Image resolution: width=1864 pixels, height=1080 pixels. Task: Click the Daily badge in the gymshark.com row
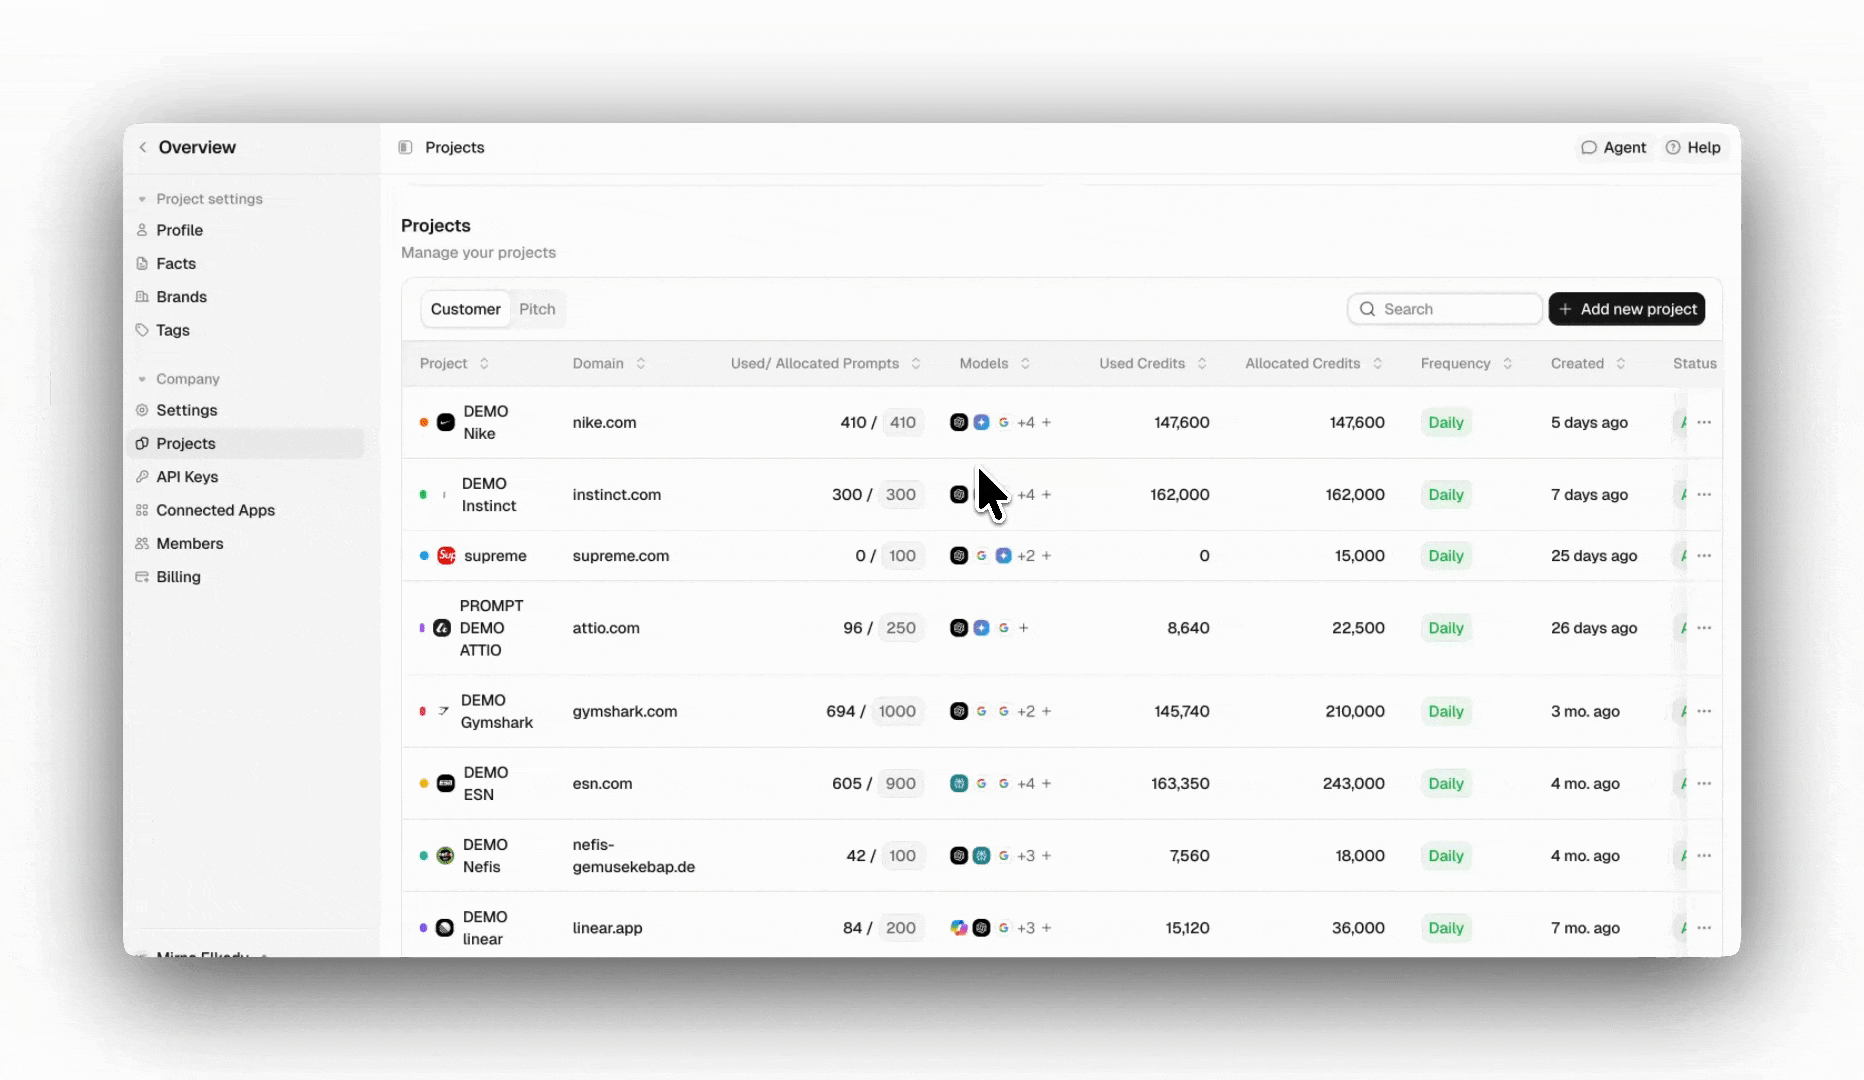pyautogui.click(x=1446, y=711)
